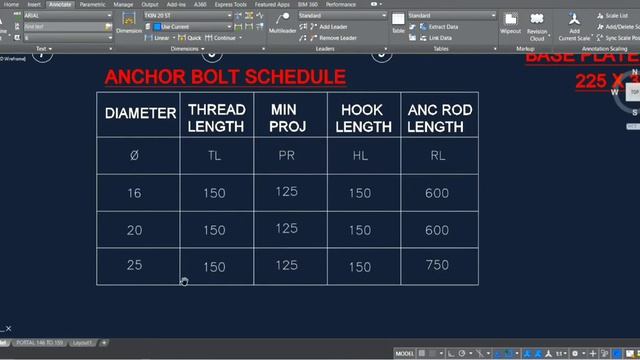Viewport: 640px width, 360px height.
Task: Click the THREAD LENGTH header cell
Action: coord(217,114)
